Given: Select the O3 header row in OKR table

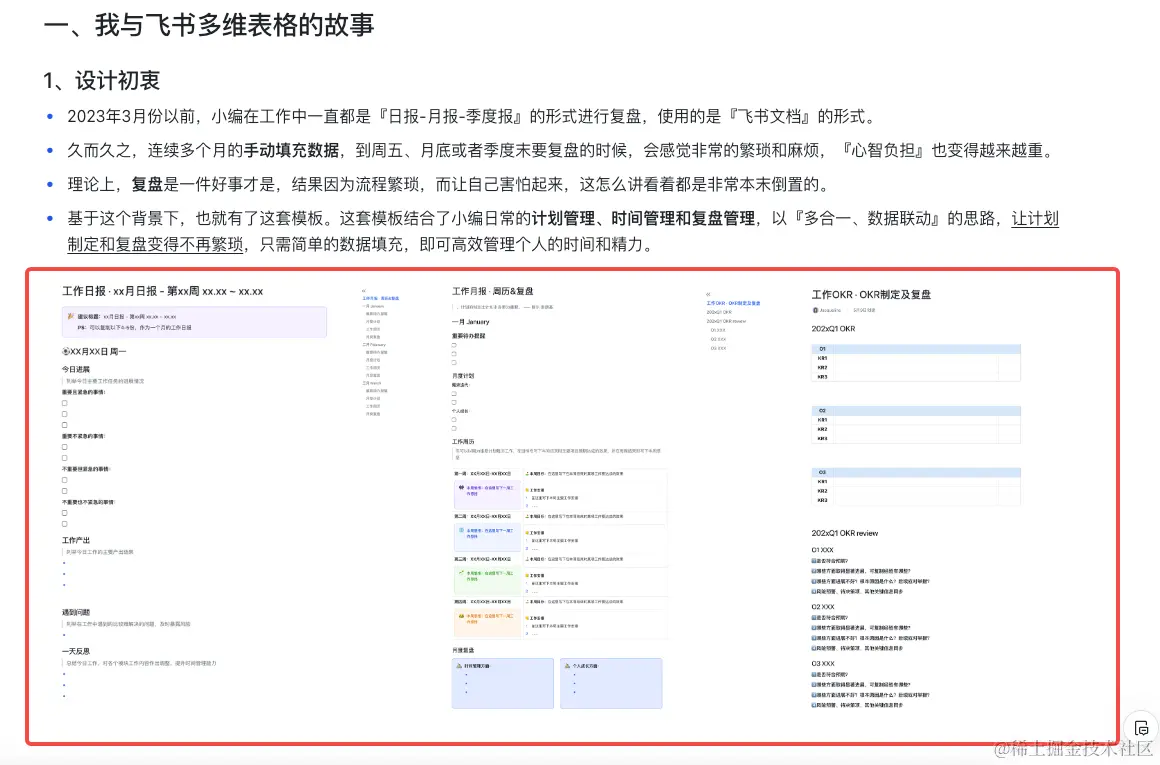Looking at the screenshot, I should [x=916, y=472].
